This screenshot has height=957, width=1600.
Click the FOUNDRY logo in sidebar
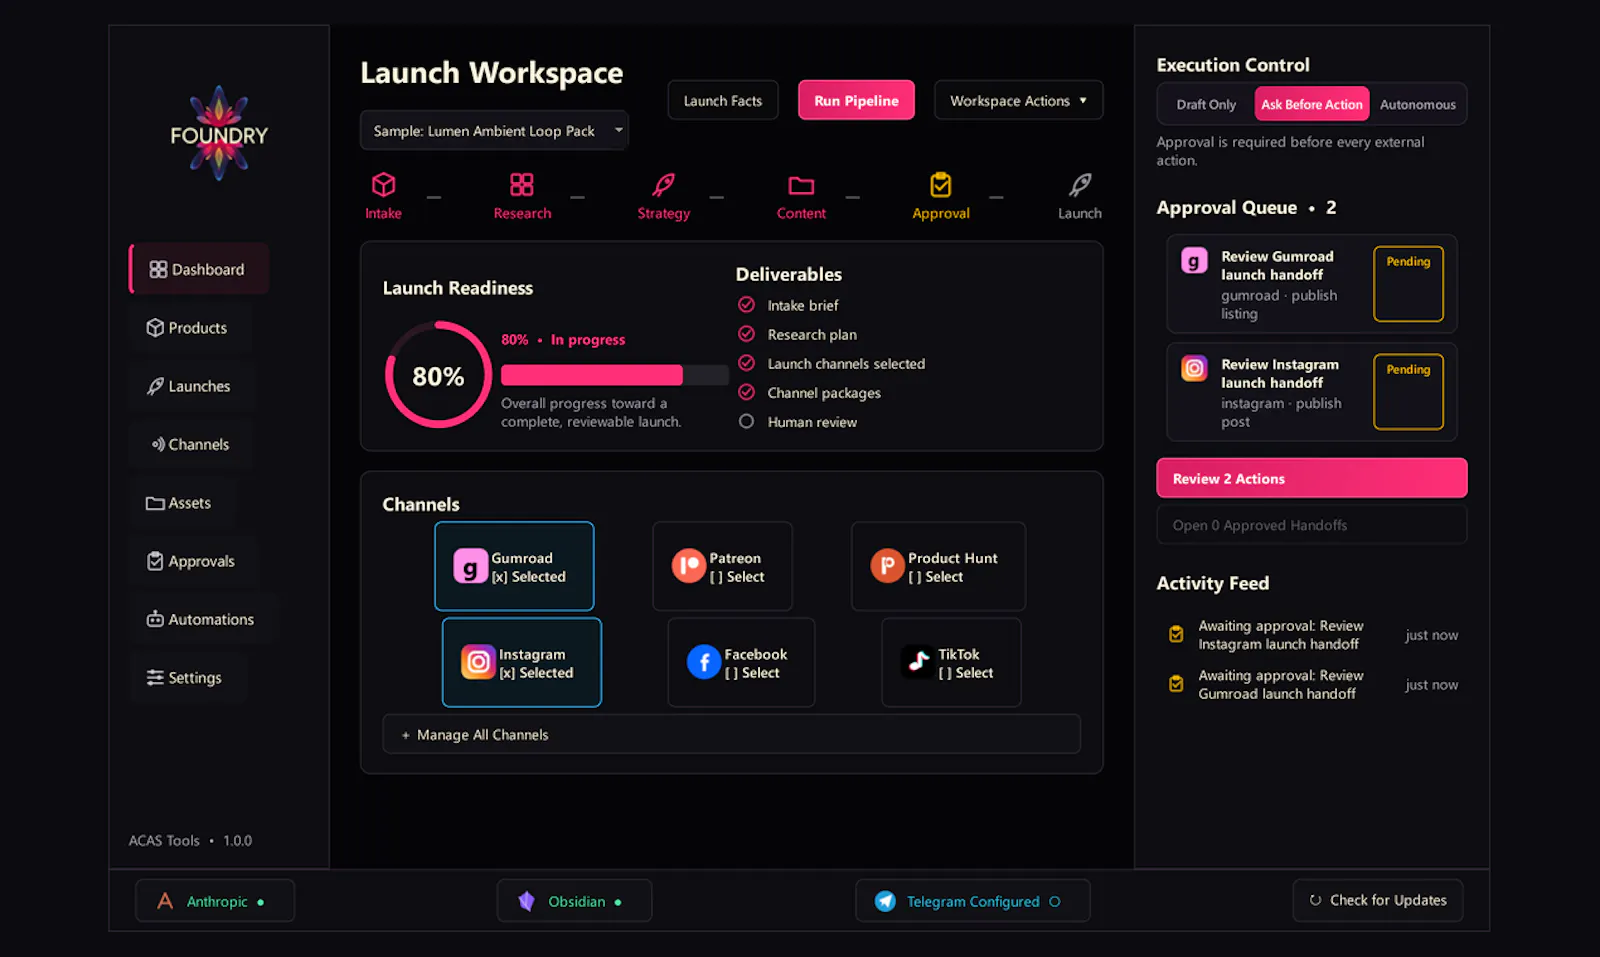pyautogui.click(x=219, y=134)
